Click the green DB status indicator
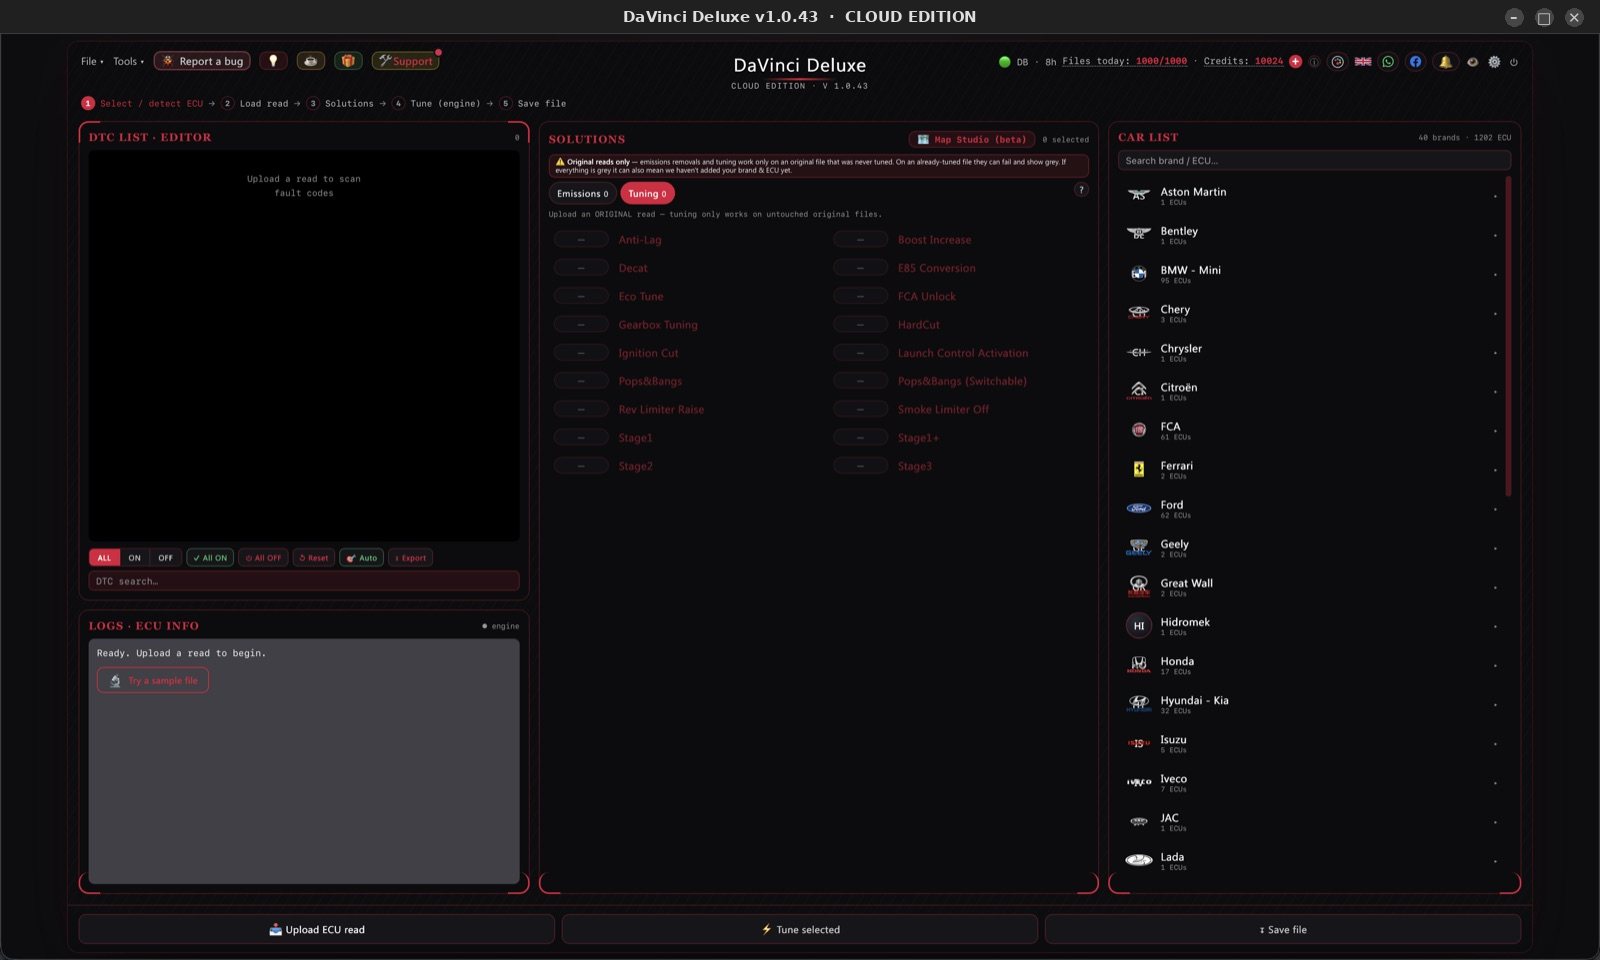Screen dimensions: 1600x960 1004,62
